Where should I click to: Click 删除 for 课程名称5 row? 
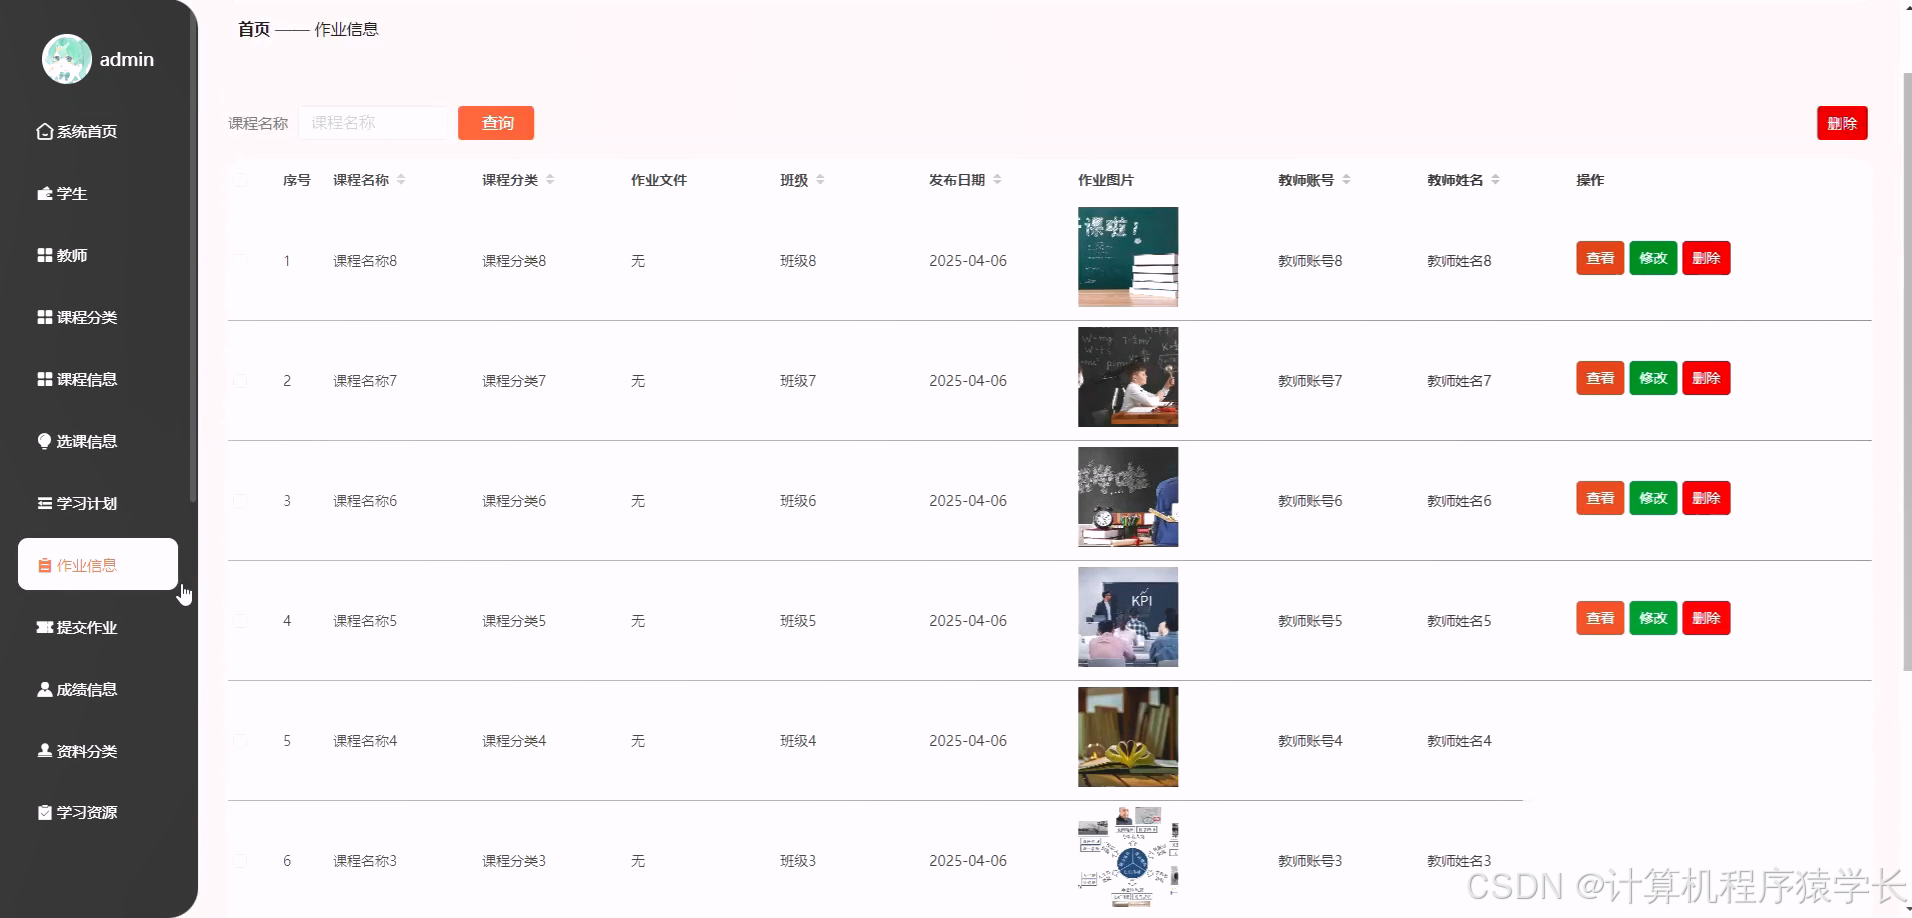(1706, 618)
